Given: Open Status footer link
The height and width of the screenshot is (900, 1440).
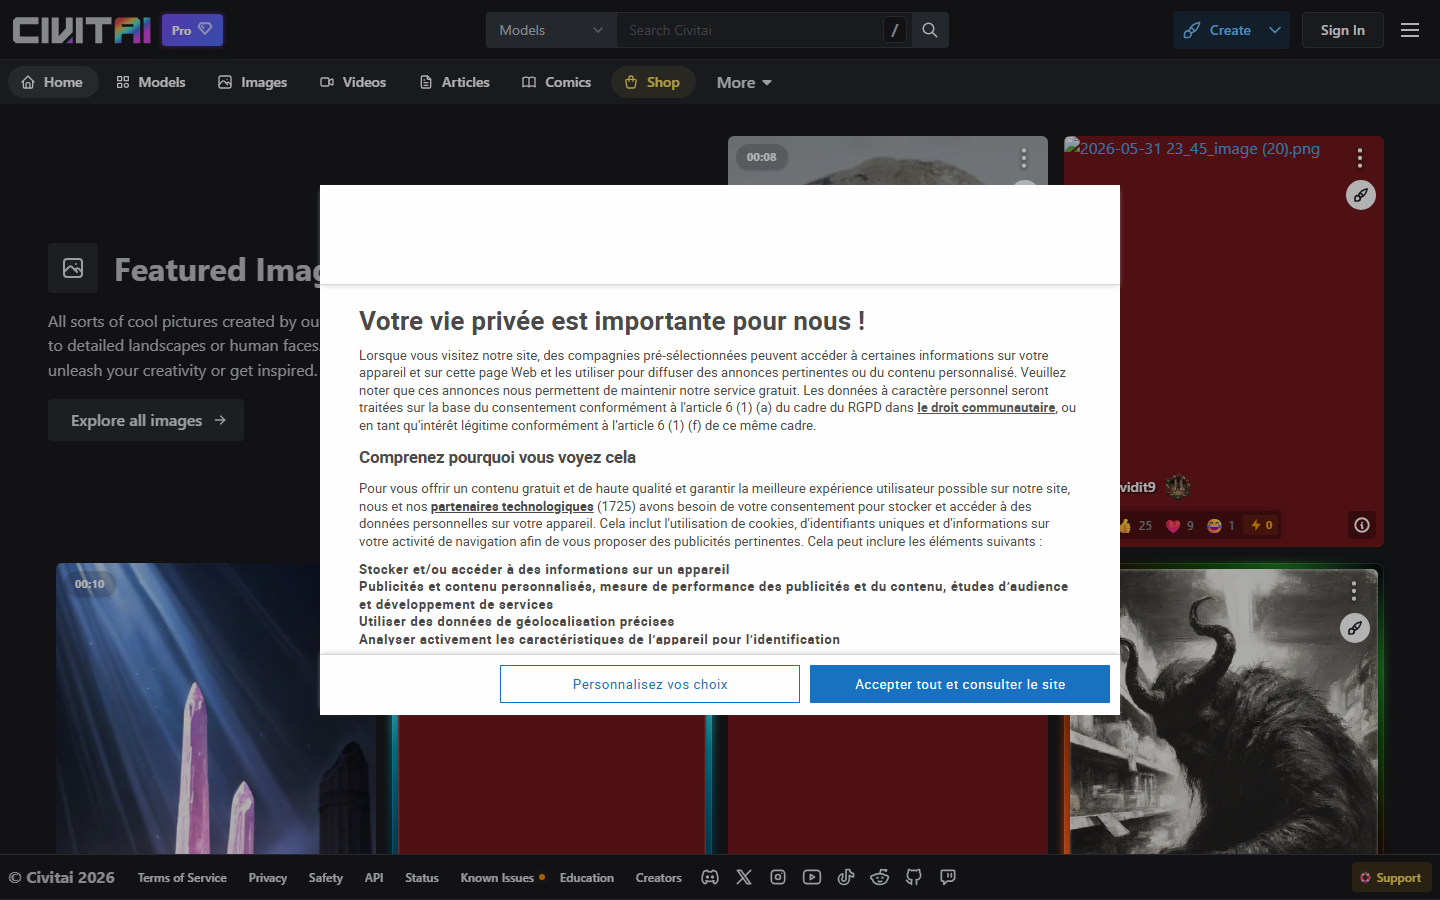Looking at the screenshot, I should pyautogui.click(x=421, y=877).
